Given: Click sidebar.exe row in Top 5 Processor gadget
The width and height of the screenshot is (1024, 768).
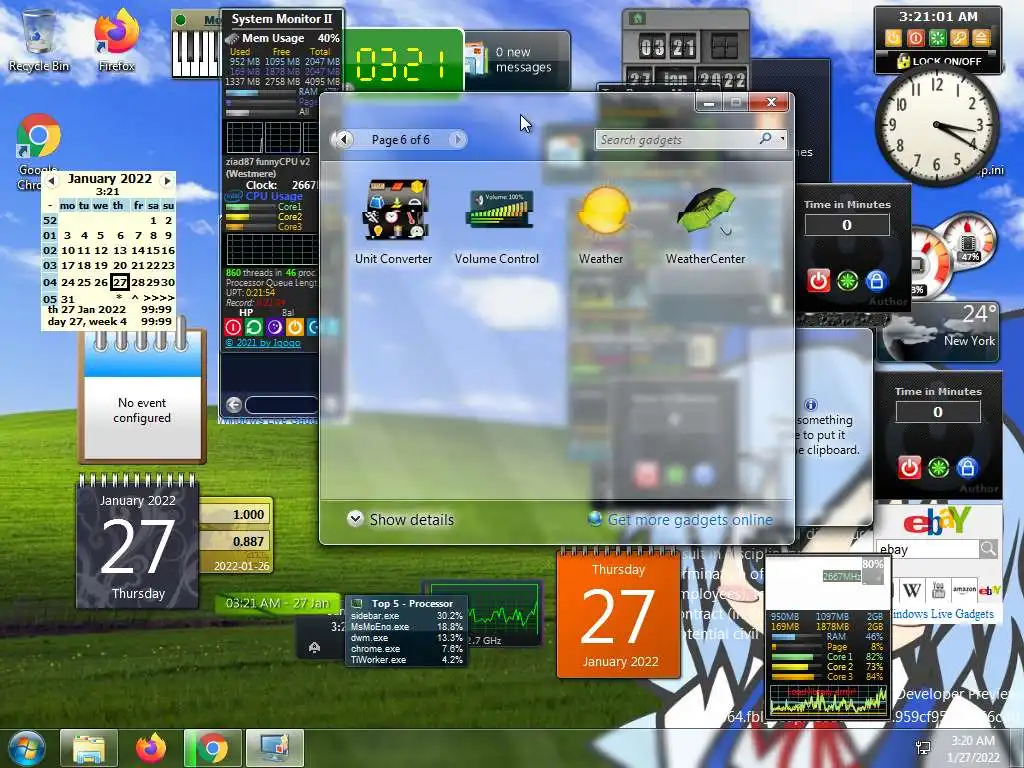Looking at the screenshot, I should pyautogui.click(x=406, y=616).
